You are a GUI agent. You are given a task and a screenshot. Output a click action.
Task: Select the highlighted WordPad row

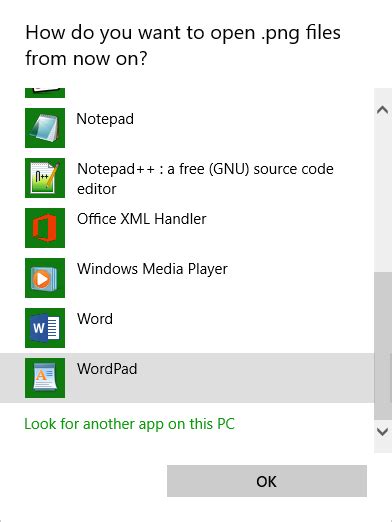coord(187,378)
